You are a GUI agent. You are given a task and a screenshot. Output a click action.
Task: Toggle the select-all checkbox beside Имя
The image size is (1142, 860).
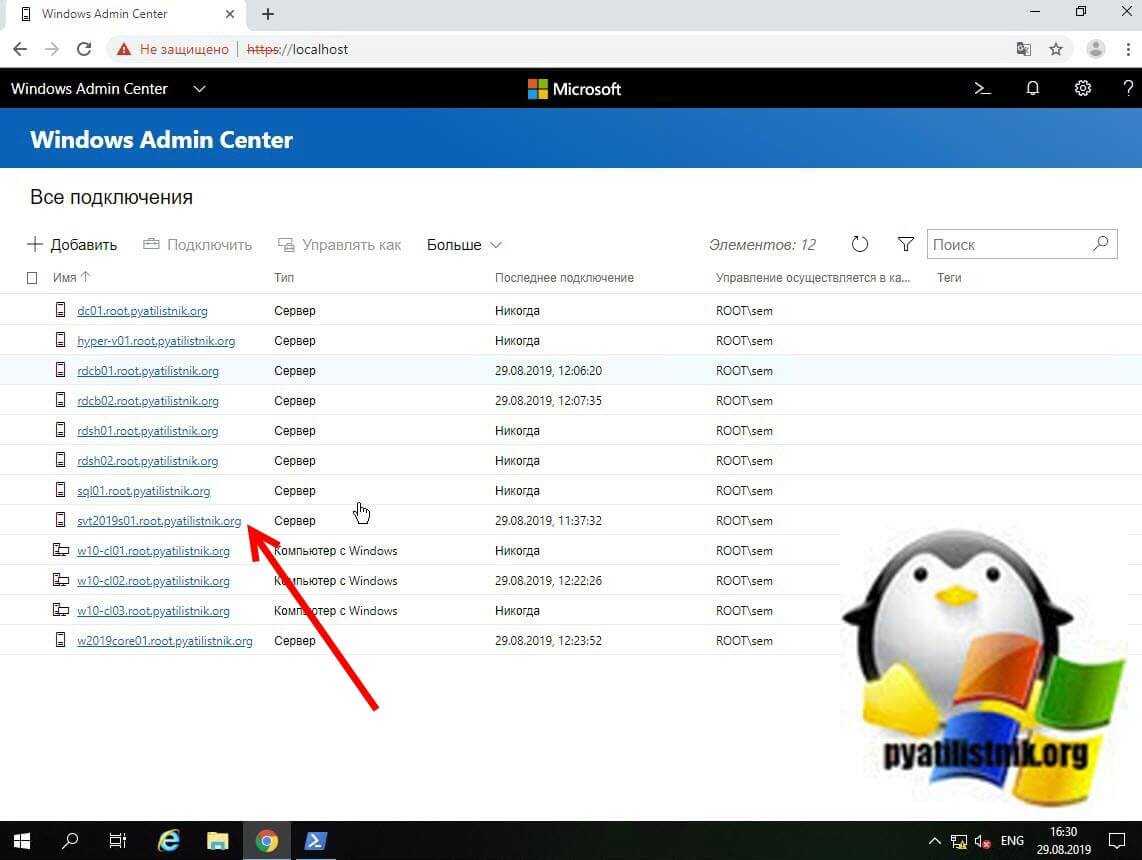coord(32,278)
